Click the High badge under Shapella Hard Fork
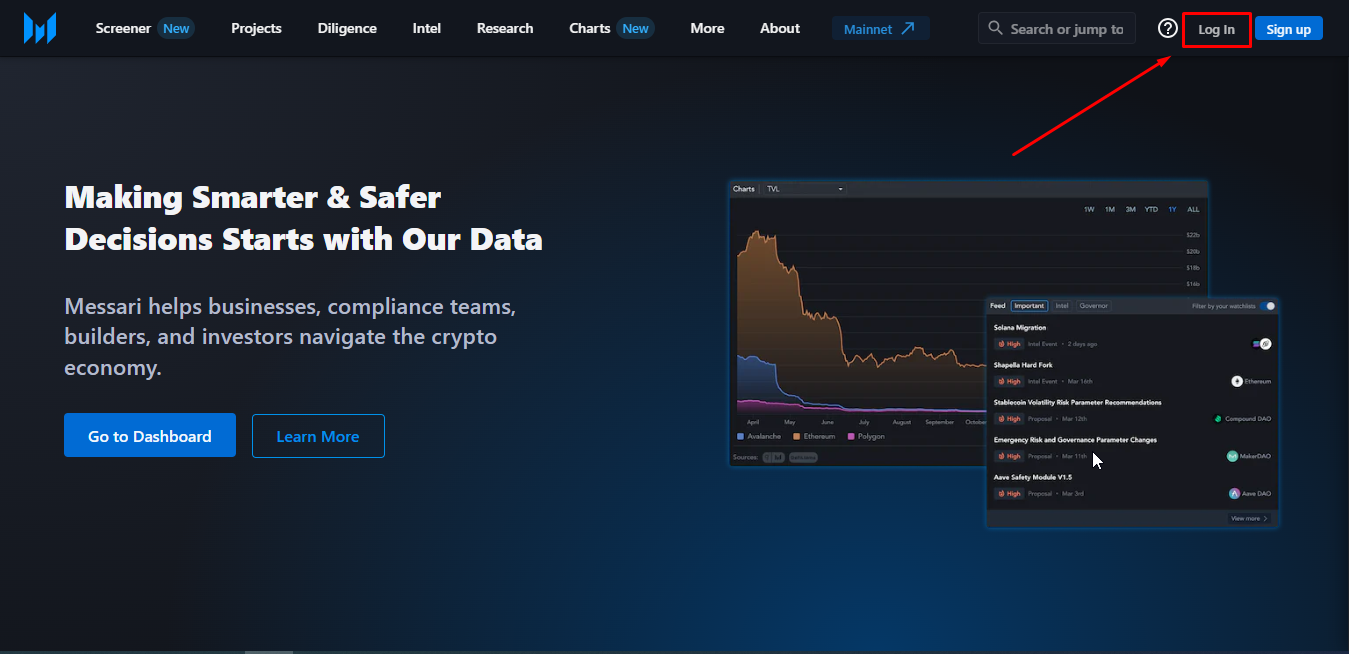 click(1008, 381)
